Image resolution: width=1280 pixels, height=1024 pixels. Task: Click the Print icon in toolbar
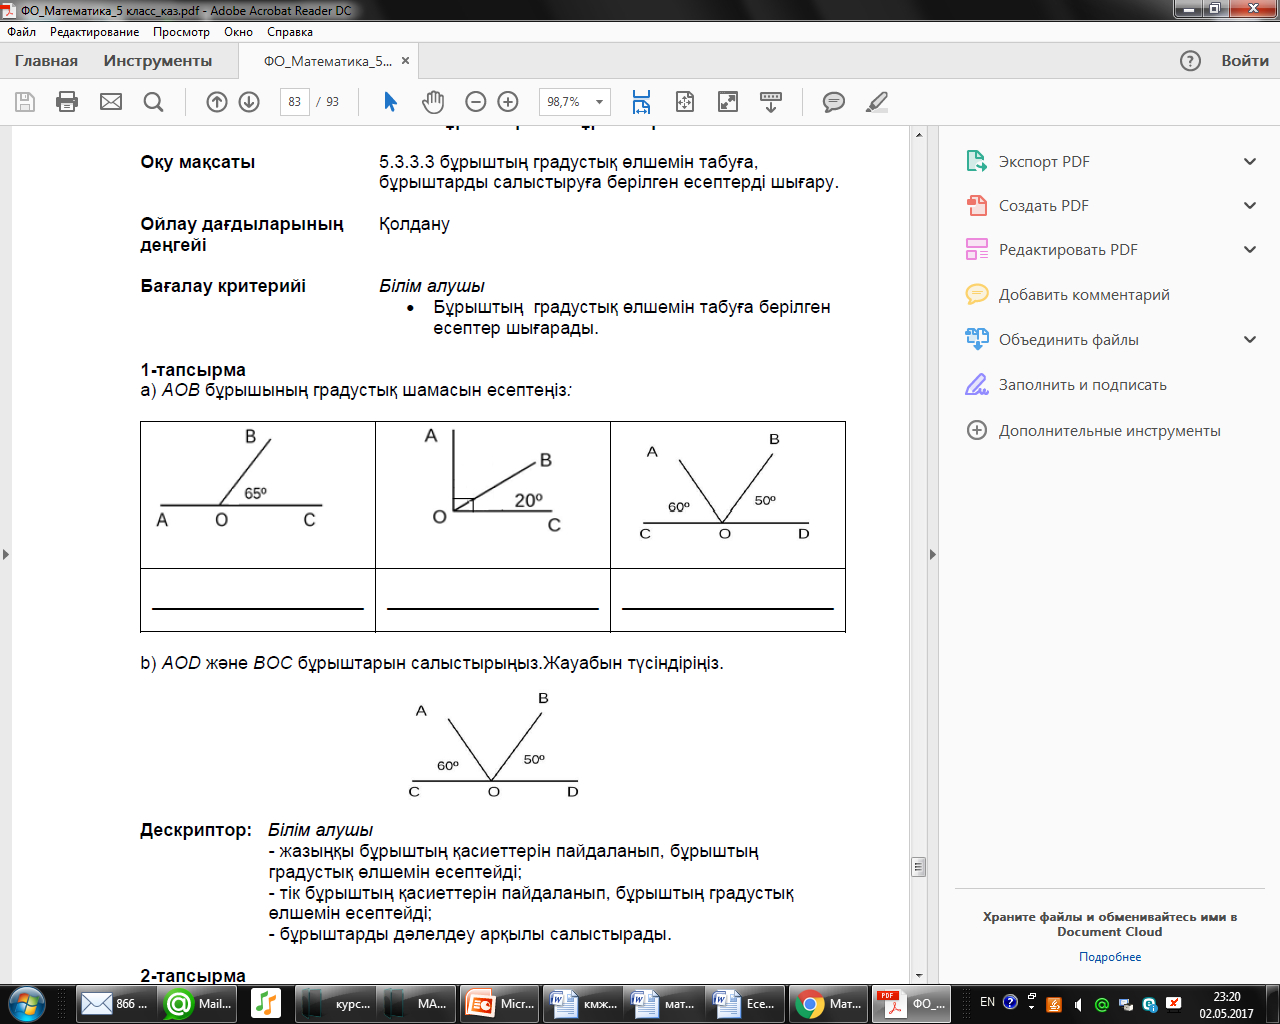point(67,102)
